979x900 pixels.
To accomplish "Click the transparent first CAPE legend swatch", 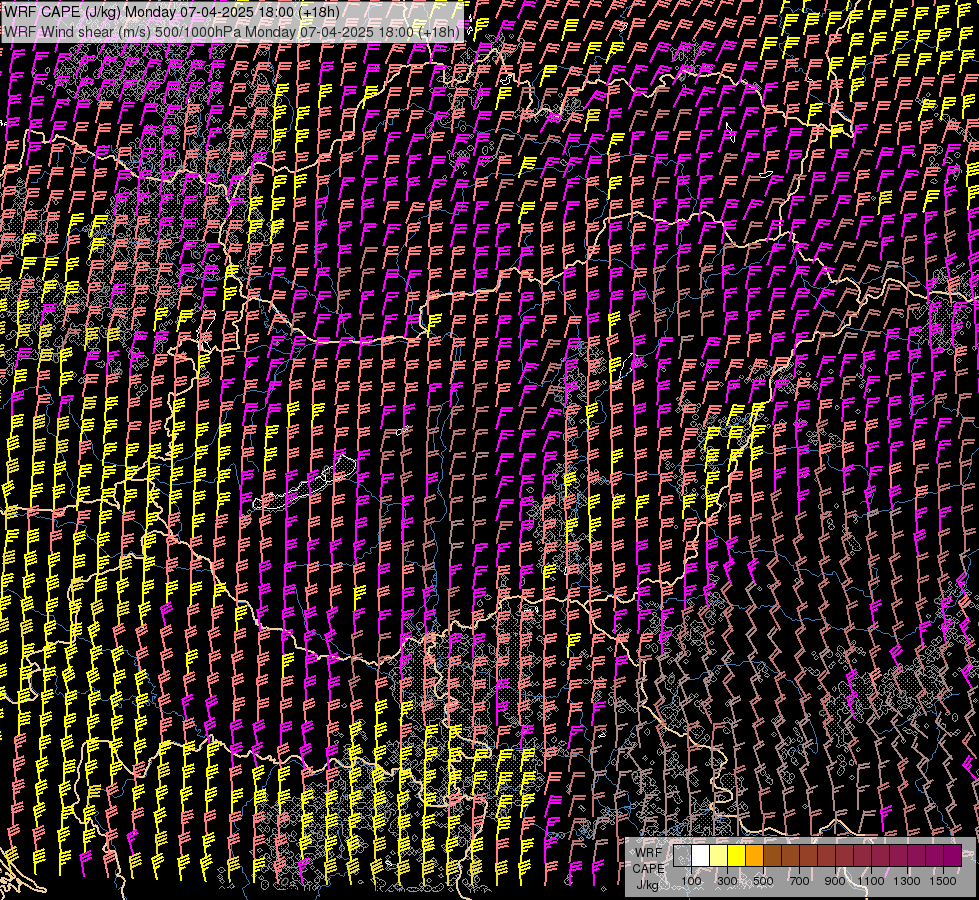I will [x=682, y=856].
